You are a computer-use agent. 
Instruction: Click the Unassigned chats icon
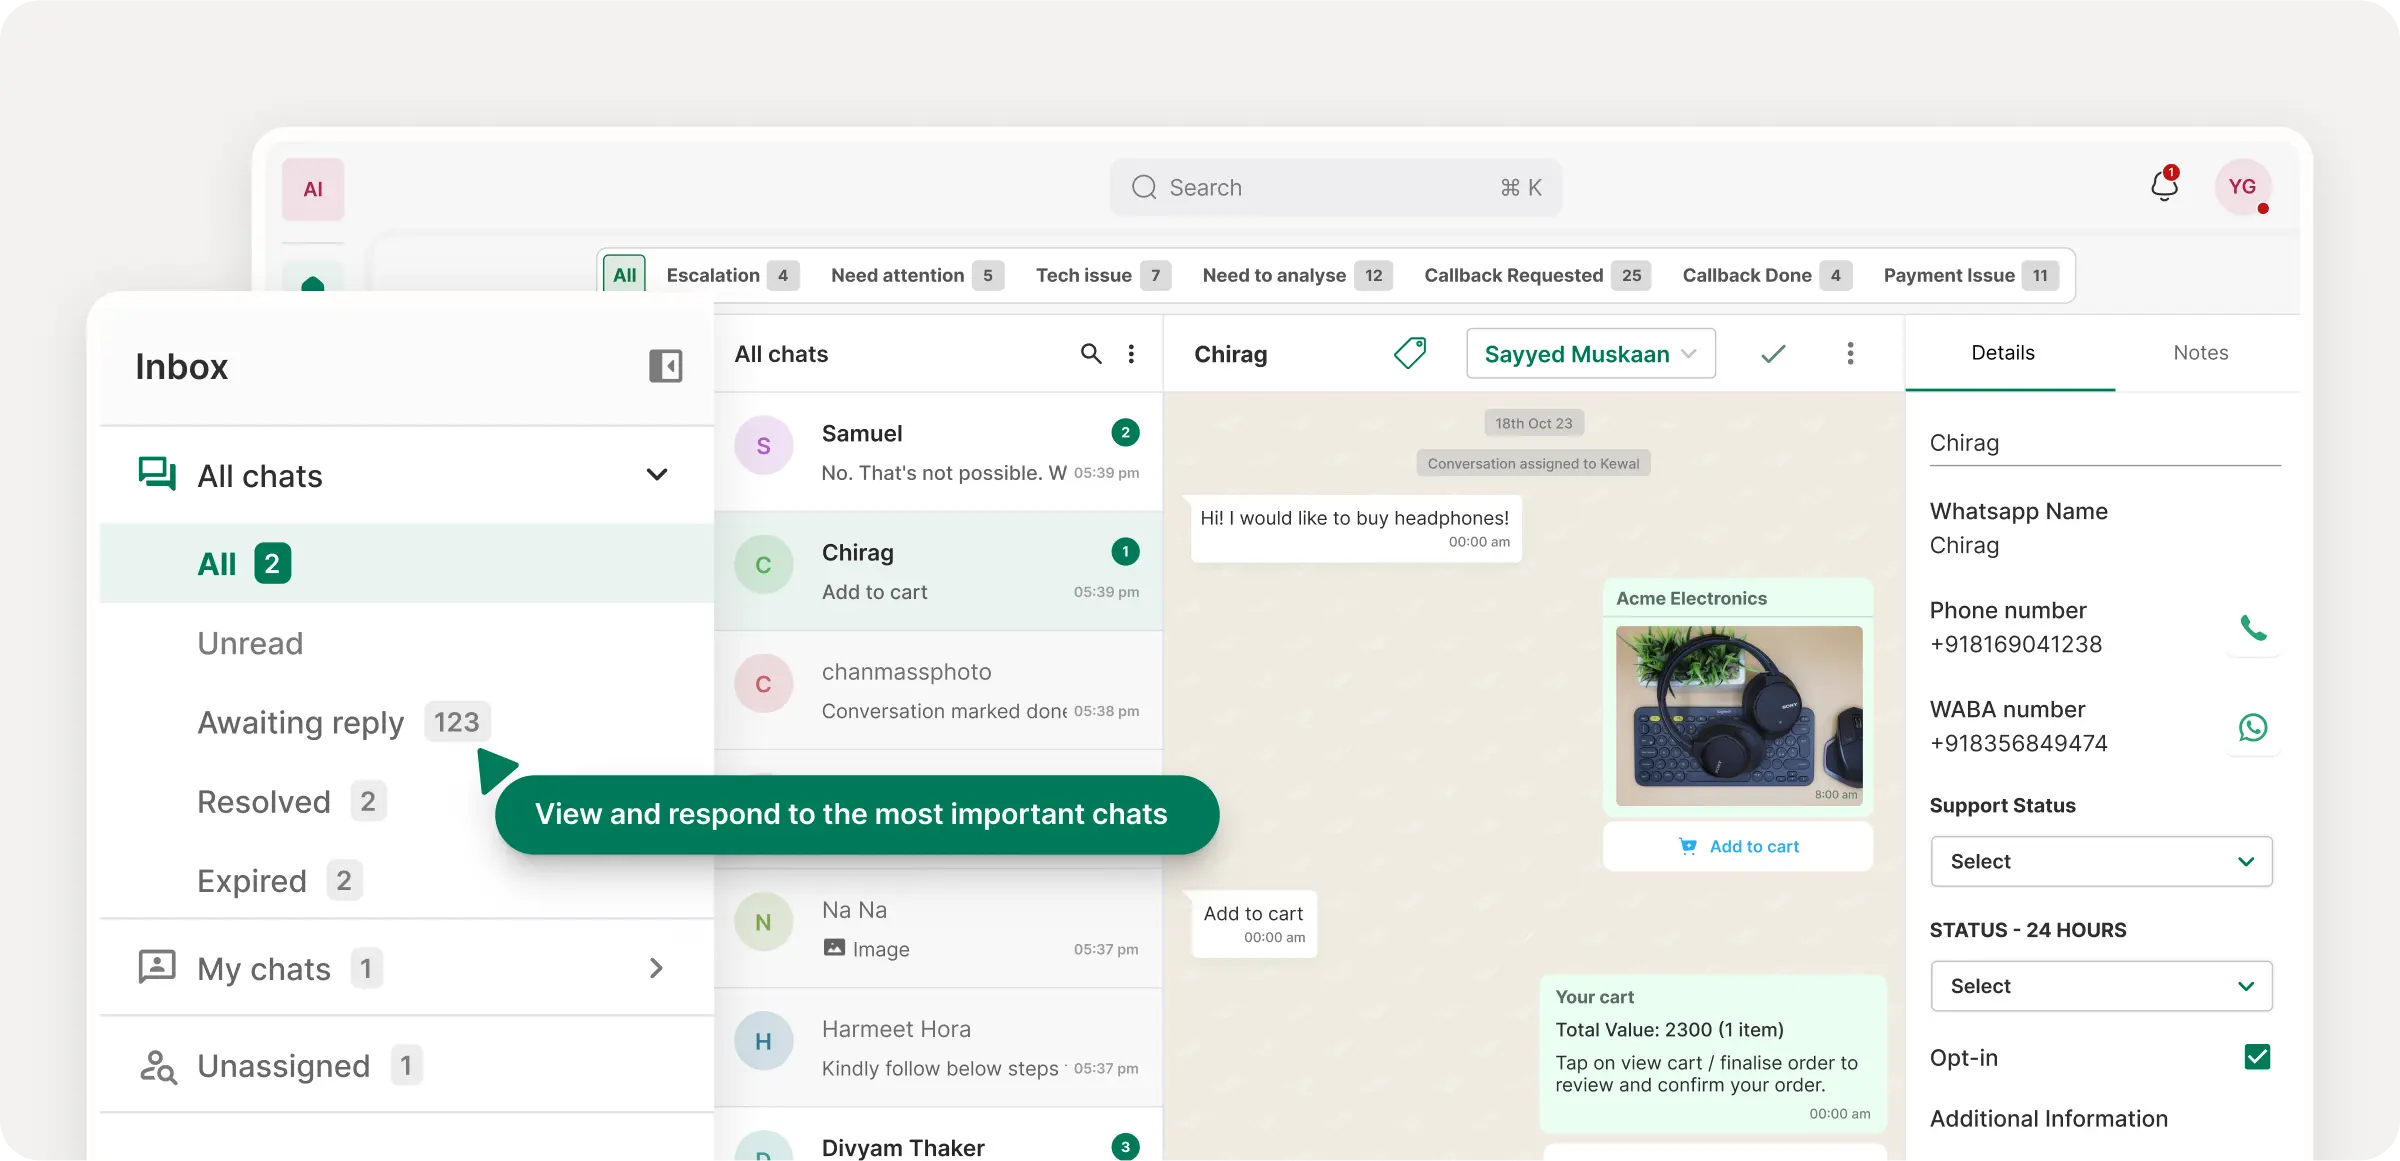(x=158, y=1065)
